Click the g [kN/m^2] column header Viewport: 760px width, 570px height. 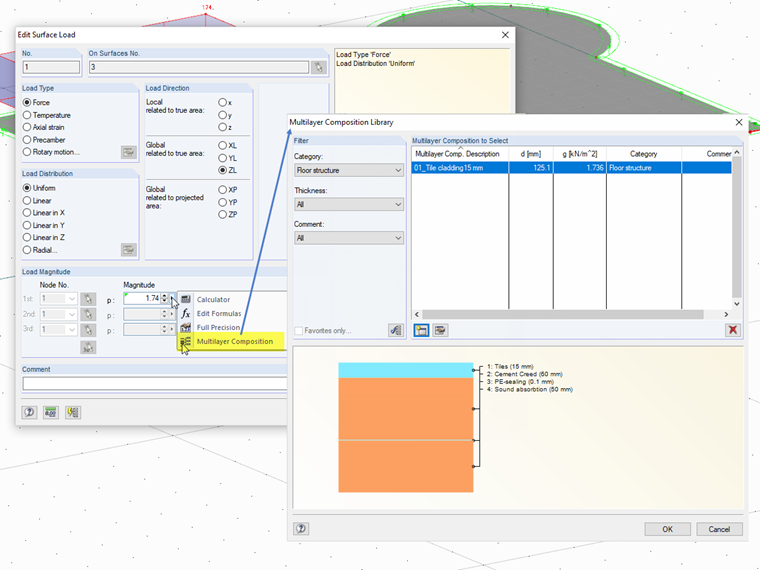point(580,154)
